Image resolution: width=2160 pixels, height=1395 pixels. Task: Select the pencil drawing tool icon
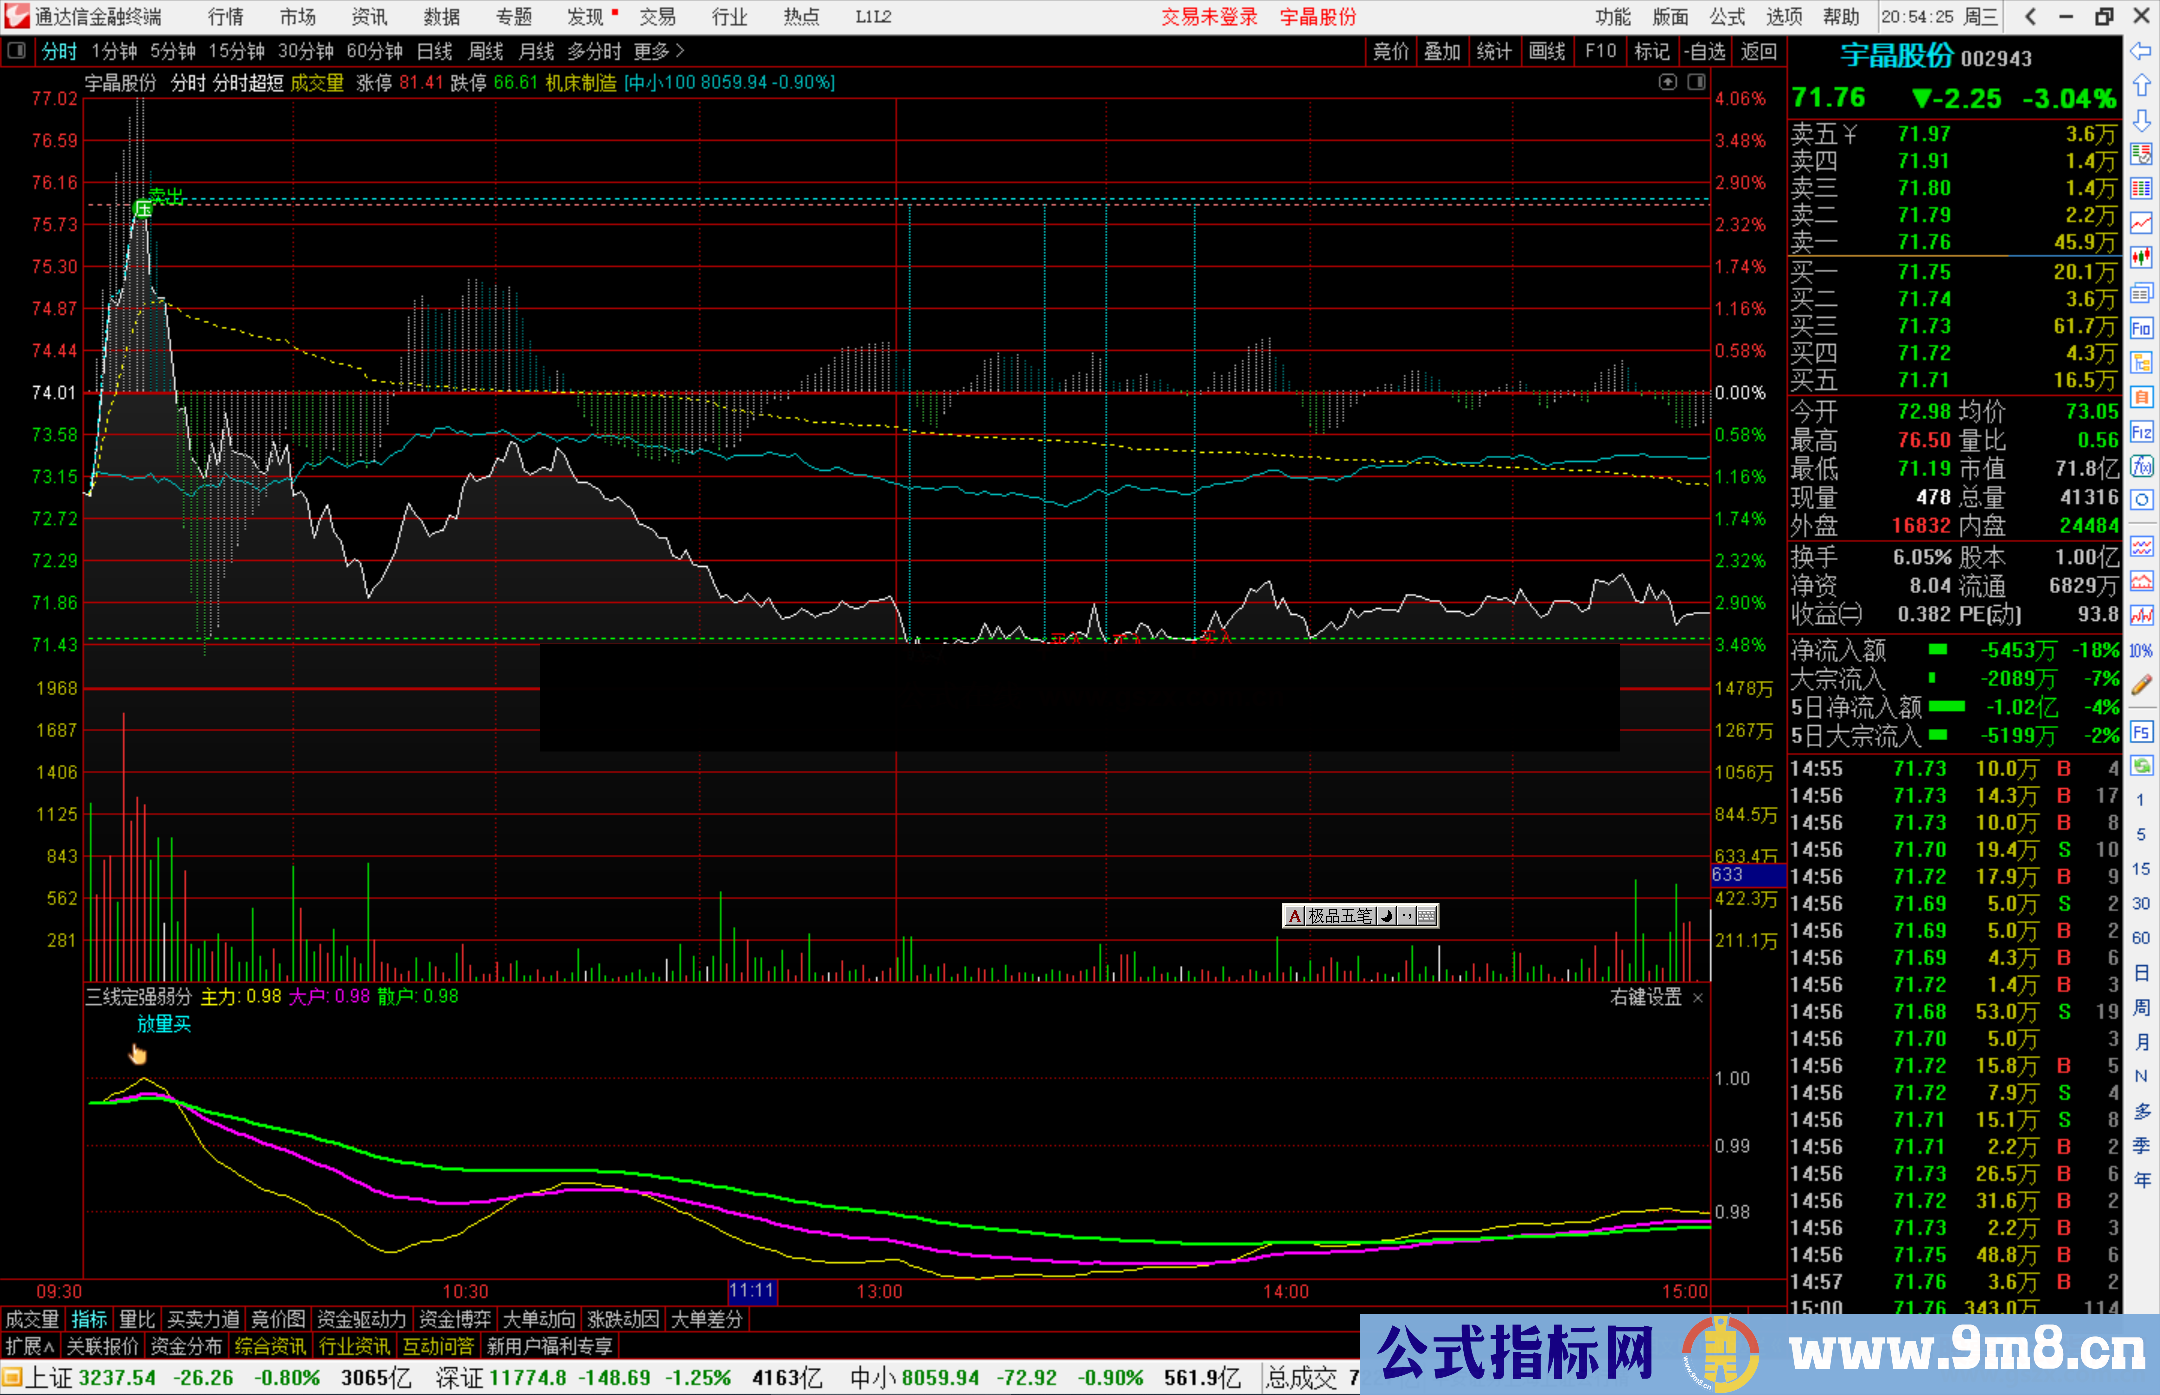(x=2141, y=685)
